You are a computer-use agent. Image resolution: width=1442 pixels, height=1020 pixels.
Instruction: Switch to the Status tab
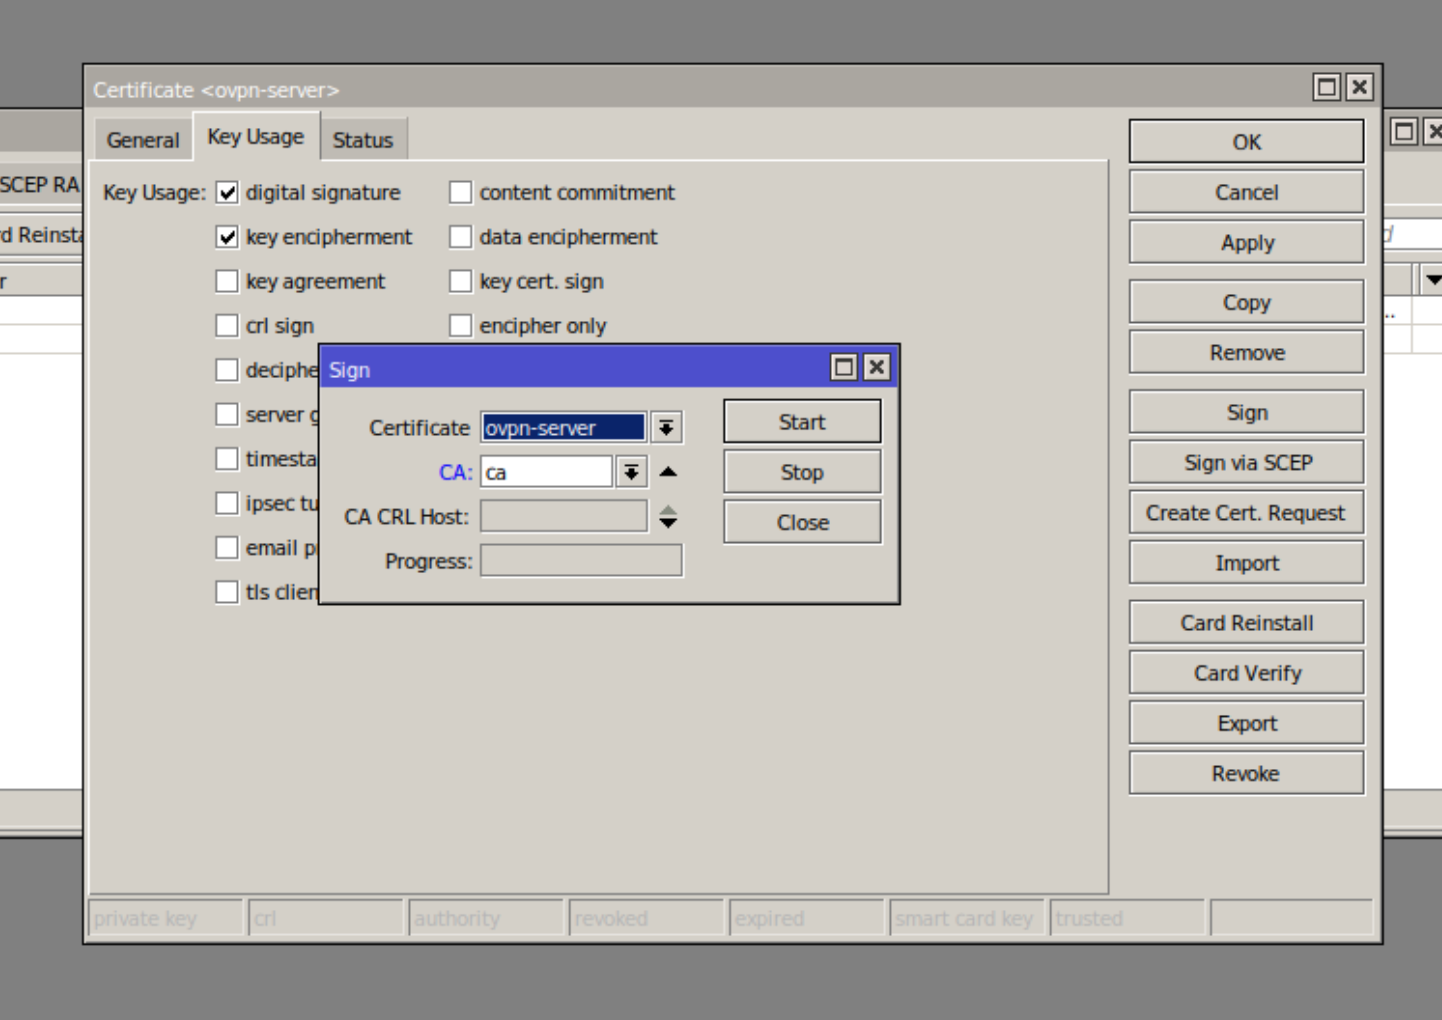click(363, 139)
